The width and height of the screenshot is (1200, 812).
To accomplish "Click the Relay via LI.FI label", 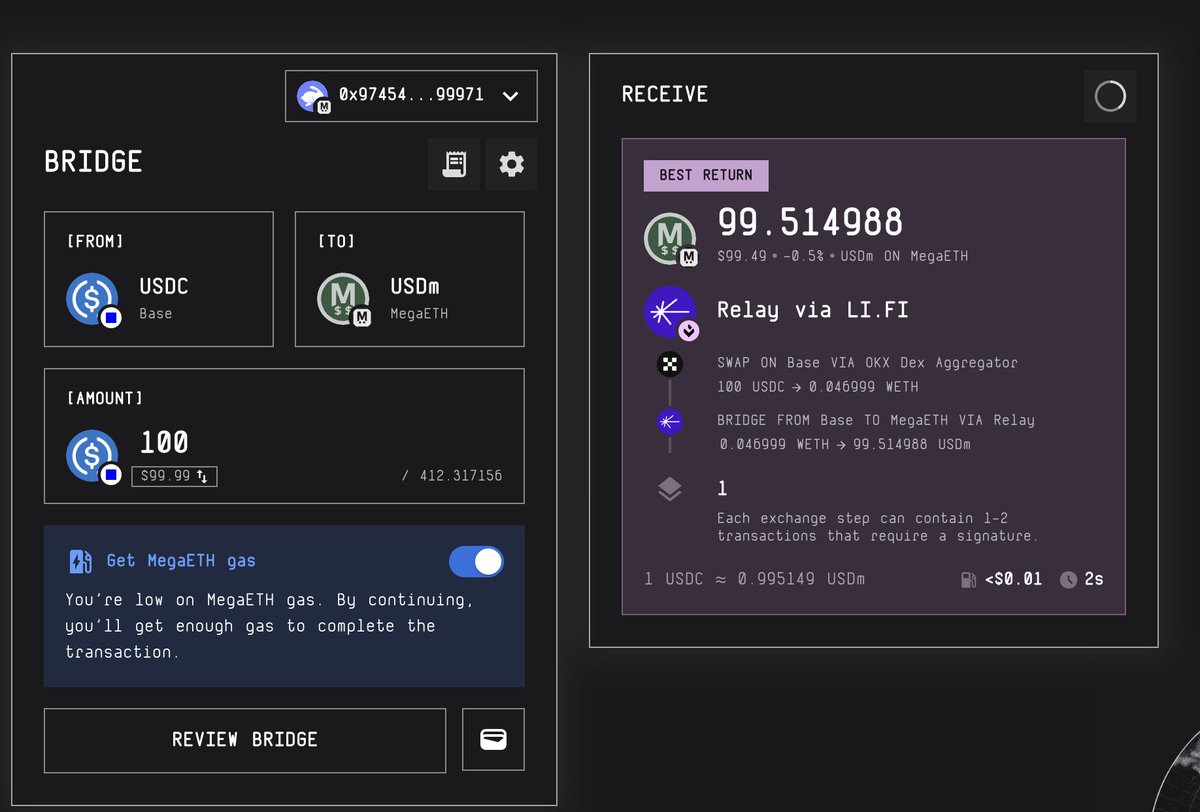I will tap(813, 309).
